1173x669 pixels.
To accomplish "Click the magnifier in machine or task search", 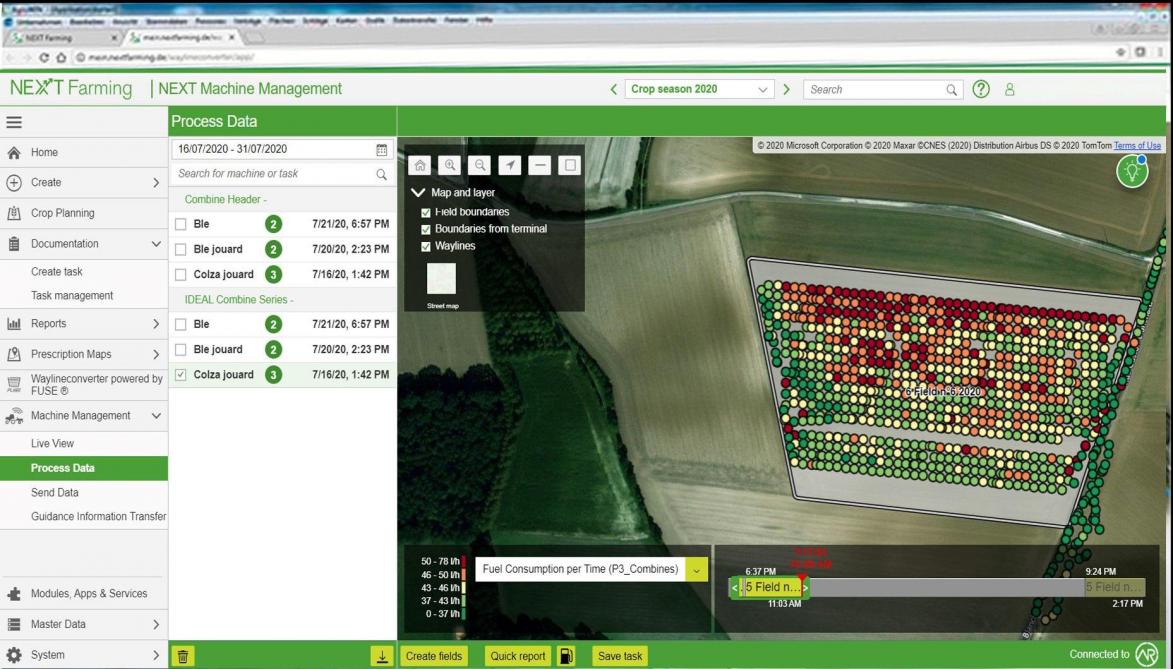I will [382, 174].
